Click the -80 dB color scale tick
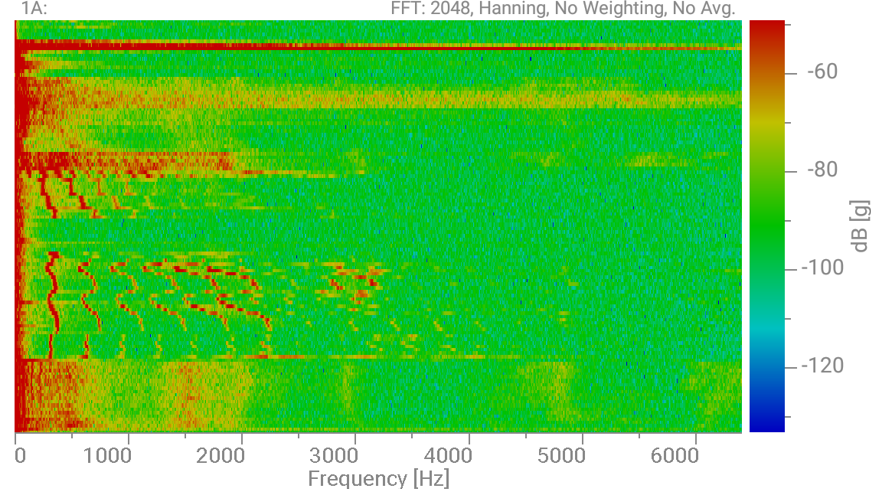Screen dimensions: 871x489 tap(820, 170)
